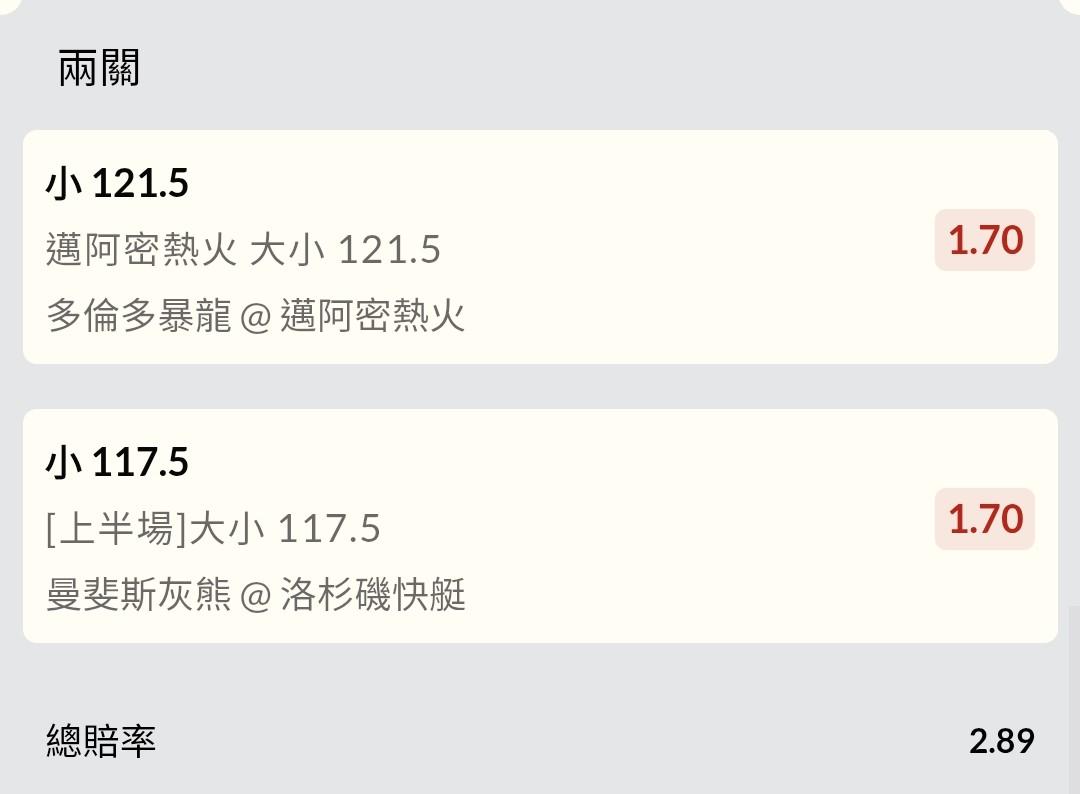Open the 小 121.5 bet title
Screen dimensions: 1080x794
tap(117, 184)
